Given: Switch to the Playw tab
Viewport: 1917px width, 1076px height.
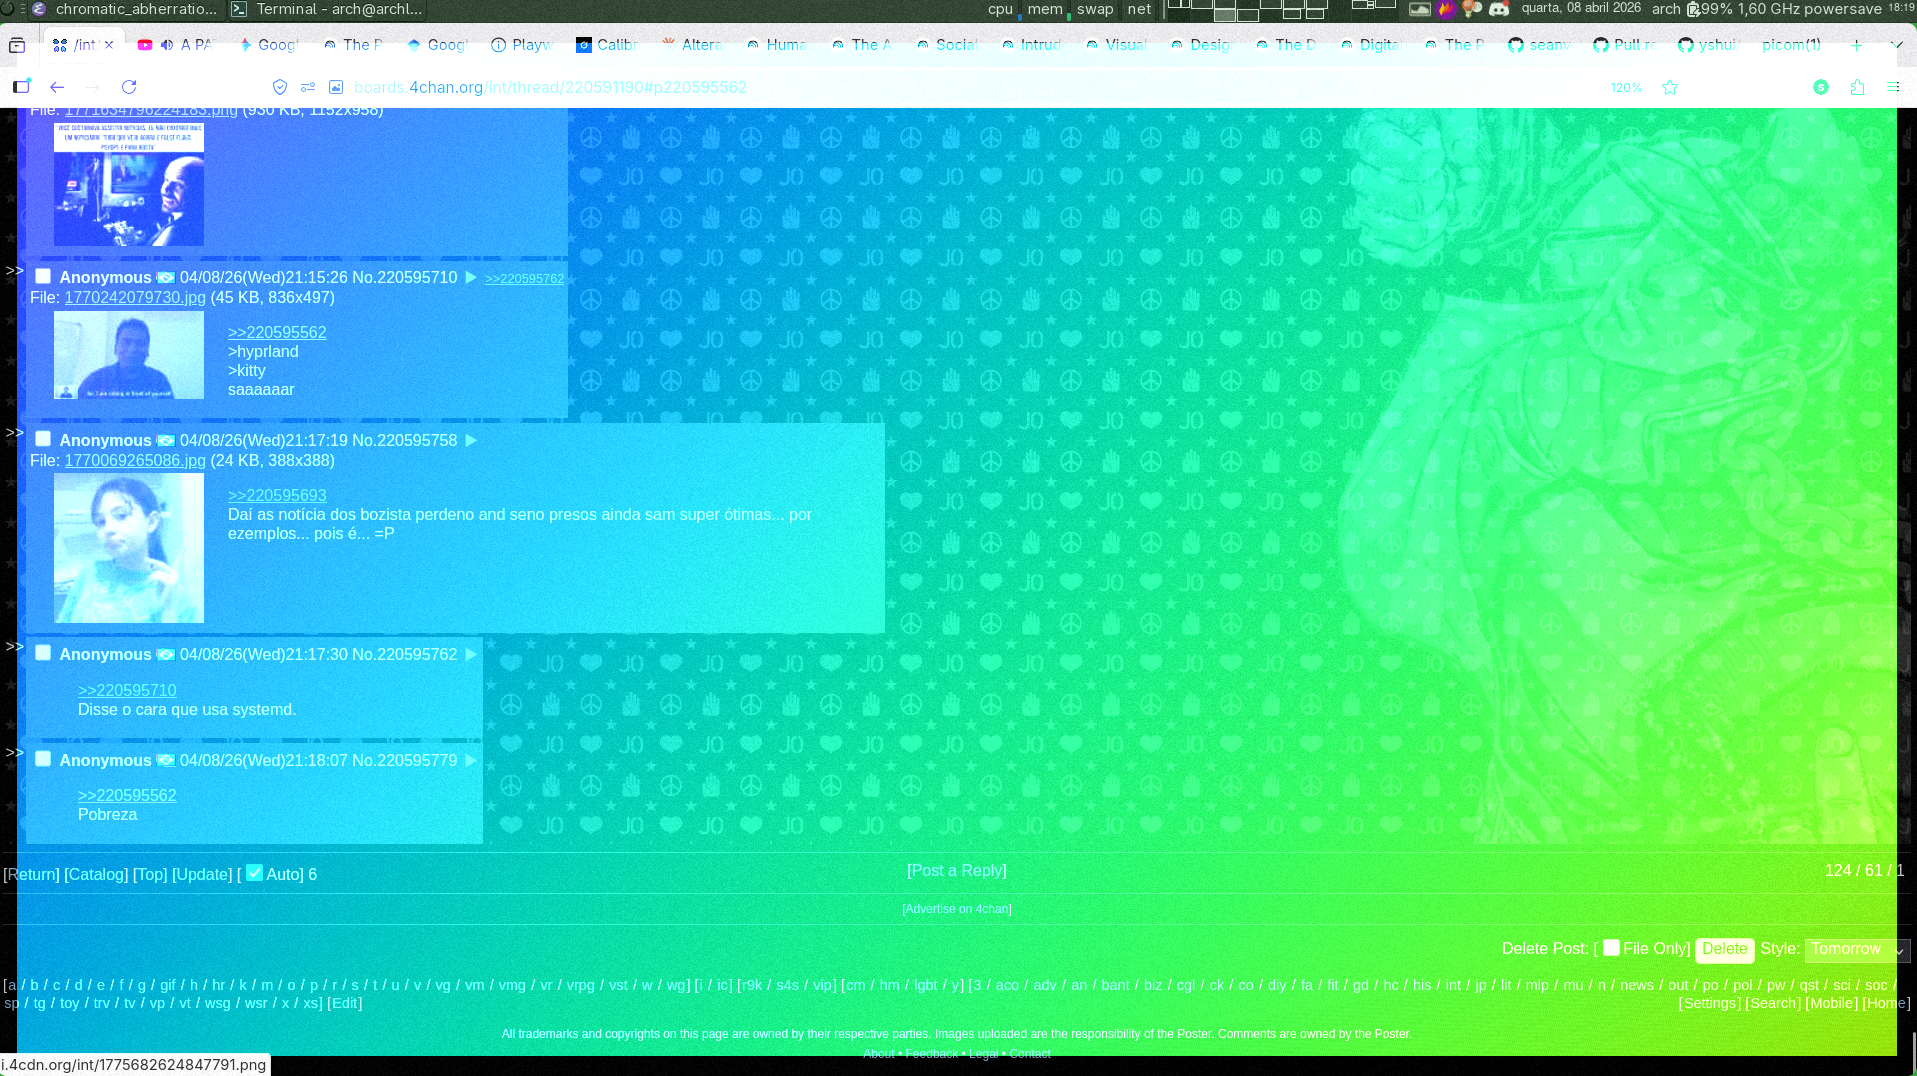Looking at the screenshot, I should tap(521, 45).
